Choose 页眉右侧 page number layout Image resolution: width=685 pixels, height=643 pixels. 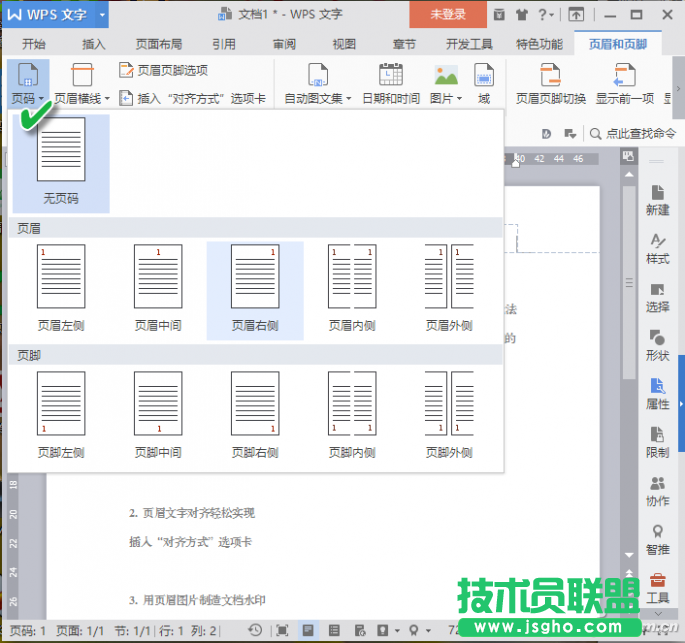coord(255,287)
